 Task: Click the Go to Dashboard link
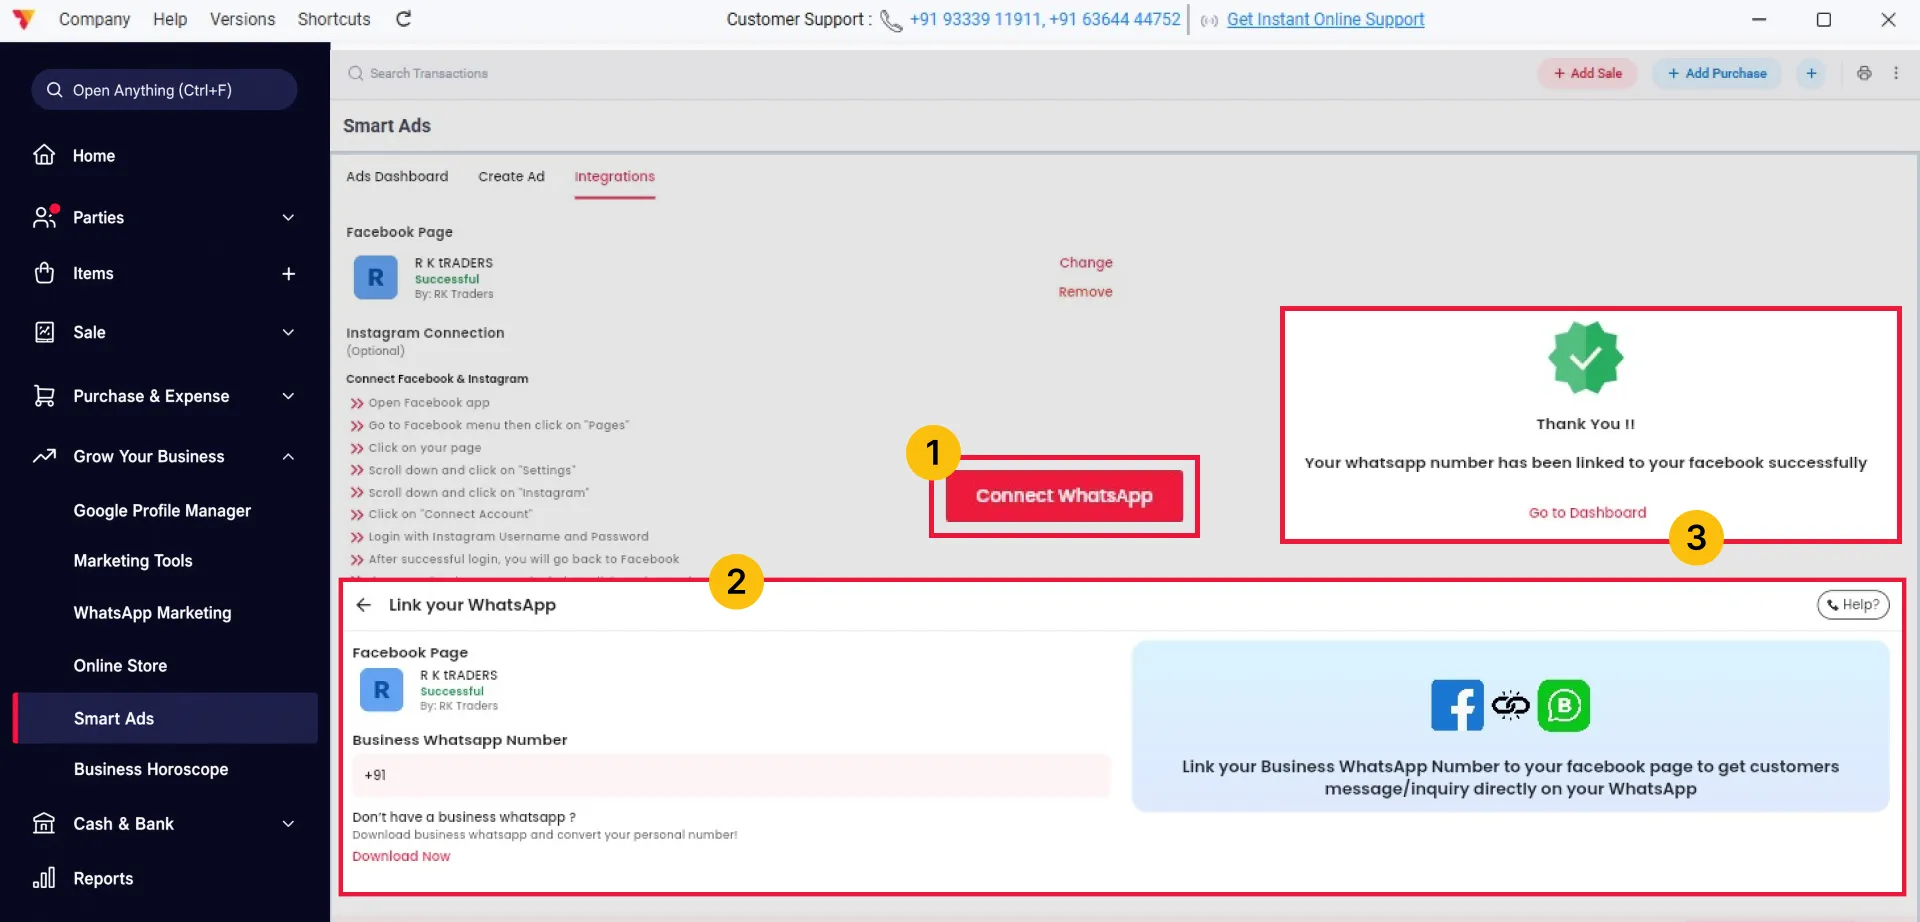click(1587, 513)
